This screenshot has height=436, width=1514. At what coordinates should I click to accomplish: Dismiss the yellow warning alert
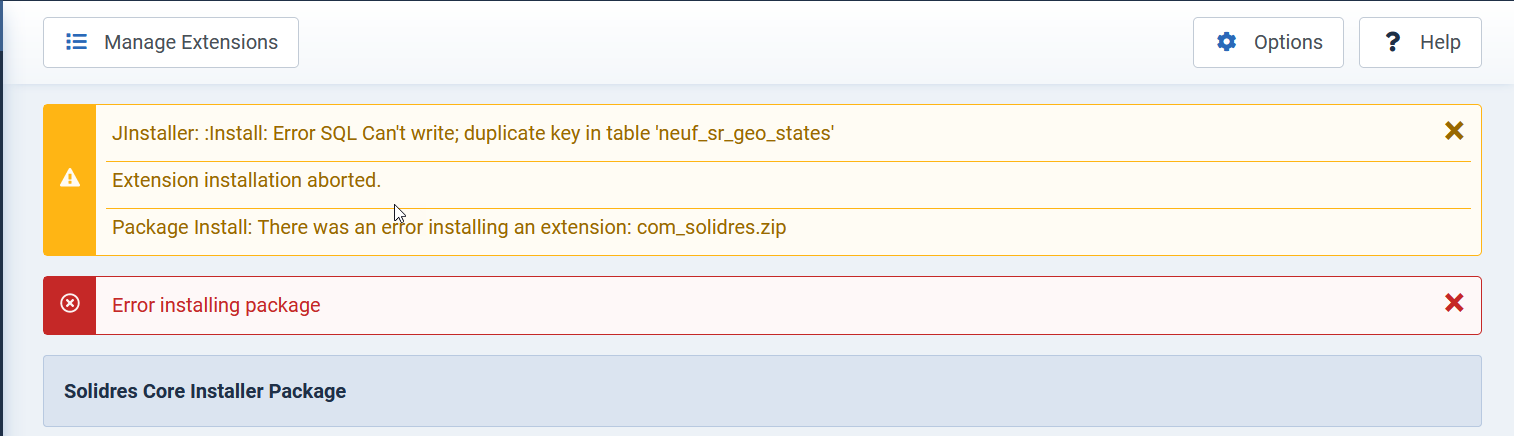click(x=1454, y=131)
